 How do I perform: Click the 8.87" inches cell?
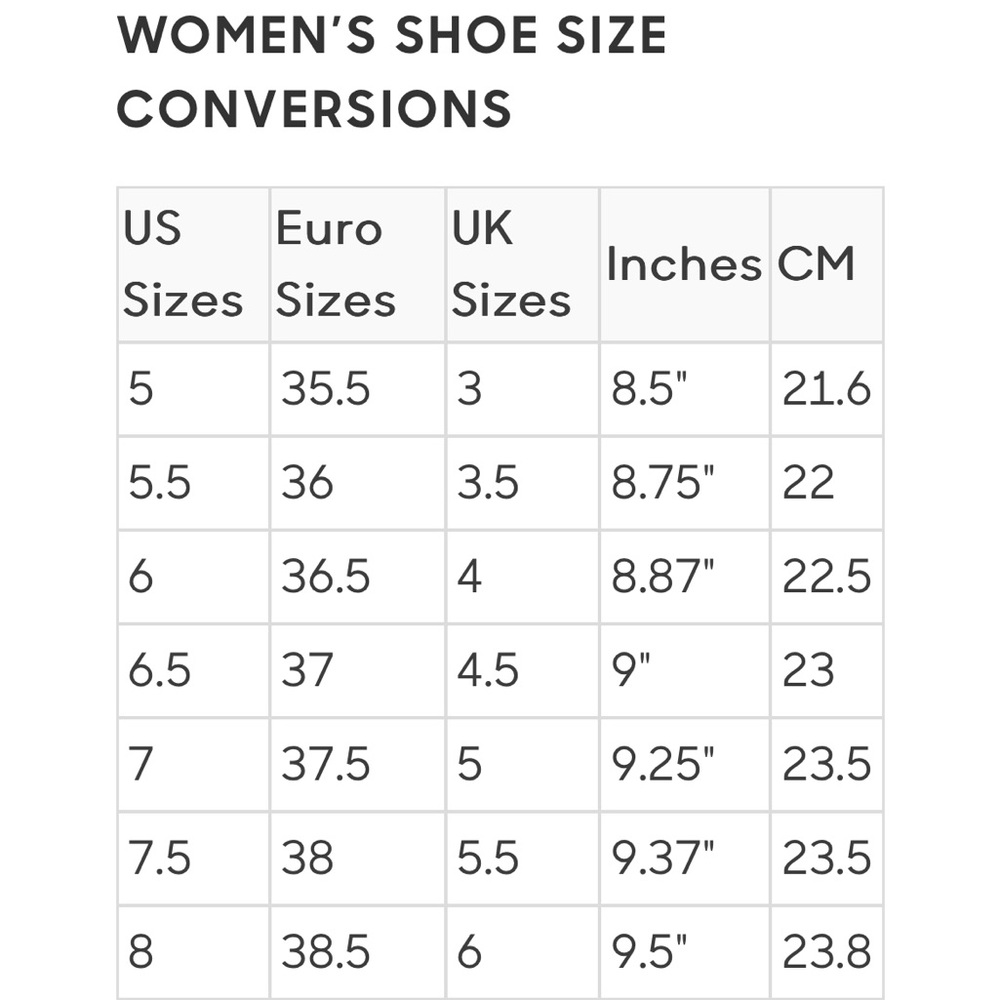685,577
